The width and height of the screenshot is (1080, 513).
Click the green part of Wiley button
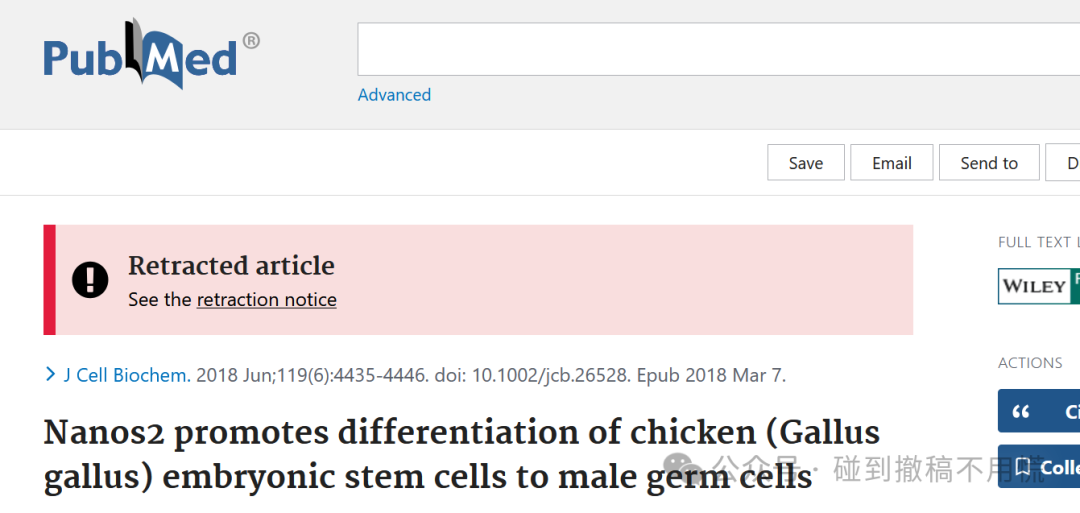(x=1074, y=286)
